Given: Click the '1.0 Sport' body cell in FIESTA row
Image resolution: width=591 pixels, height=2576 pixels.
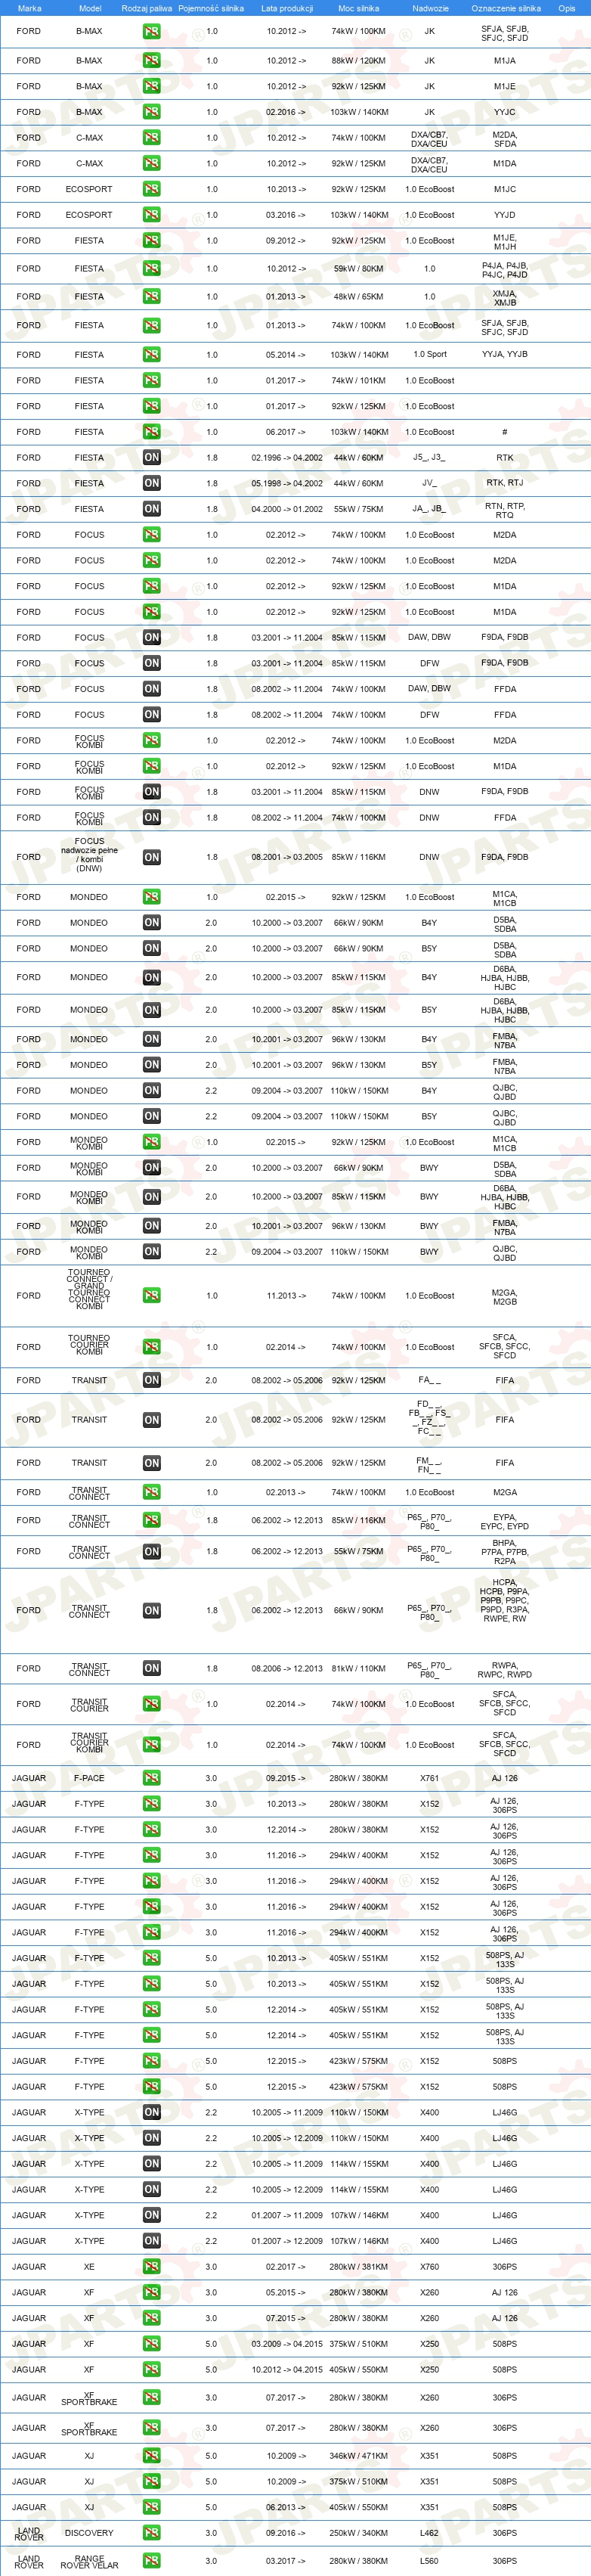Looking at the screenshot, I should pos(430,354).
